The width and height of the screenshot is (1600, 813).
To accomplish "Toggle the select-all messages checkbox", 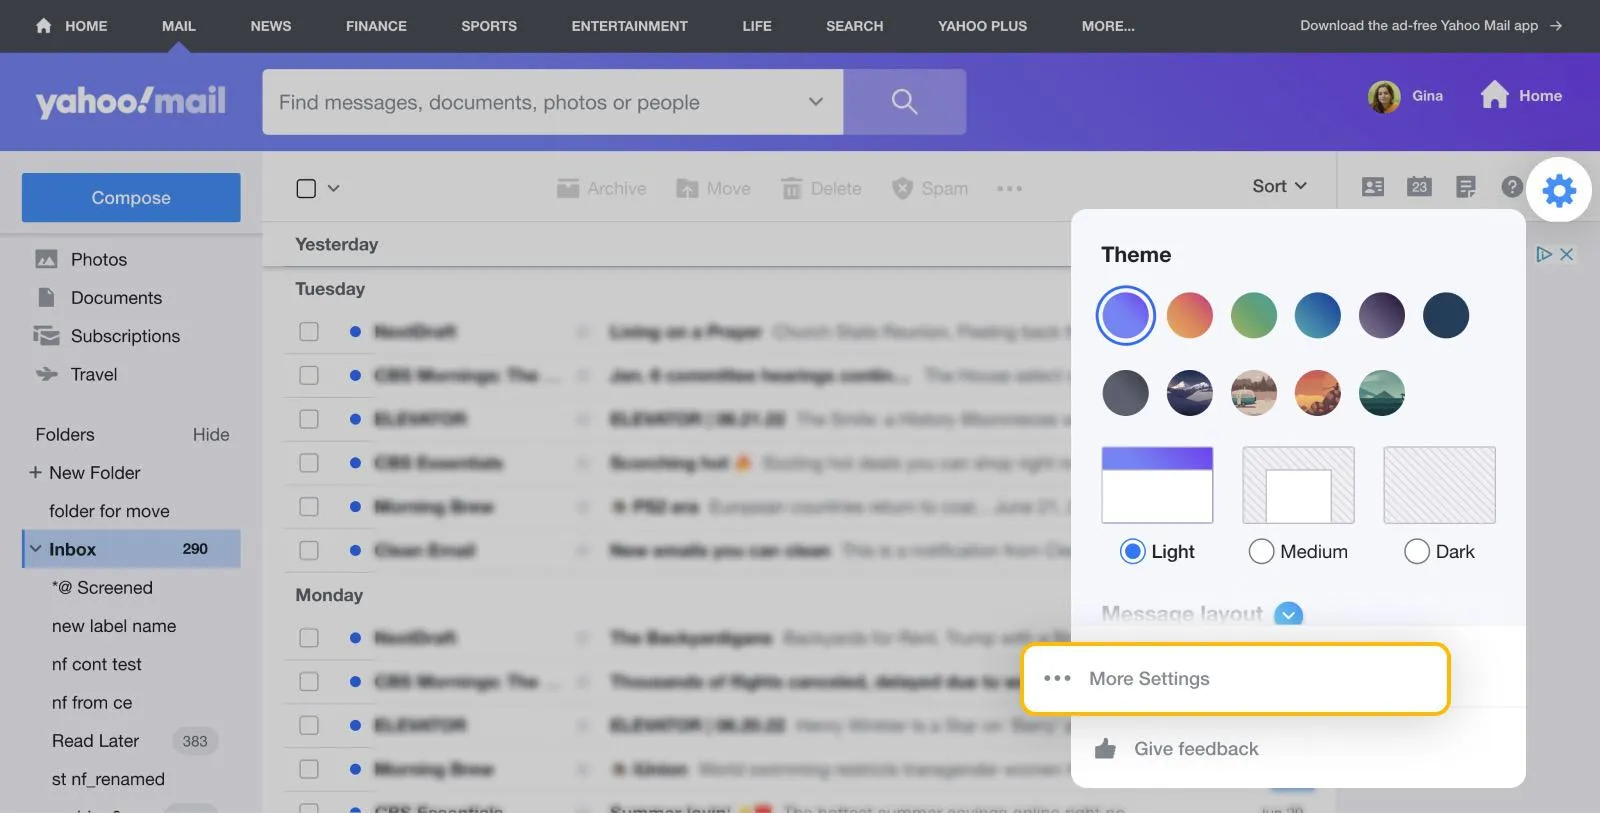I will (x=306, y=188).
